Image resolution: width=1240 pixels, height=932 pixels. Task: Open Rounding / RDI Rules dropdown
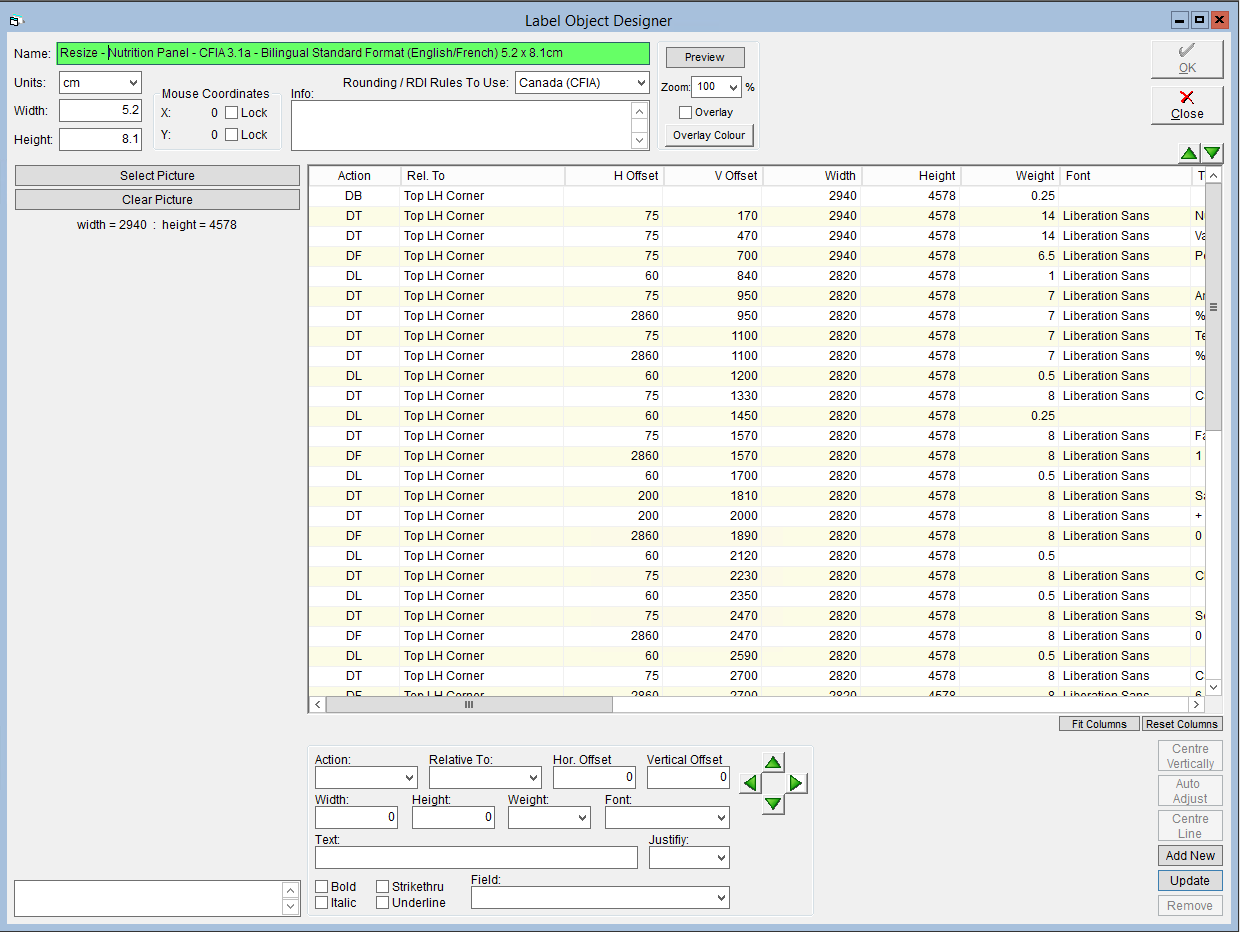[x=583, y=83]
